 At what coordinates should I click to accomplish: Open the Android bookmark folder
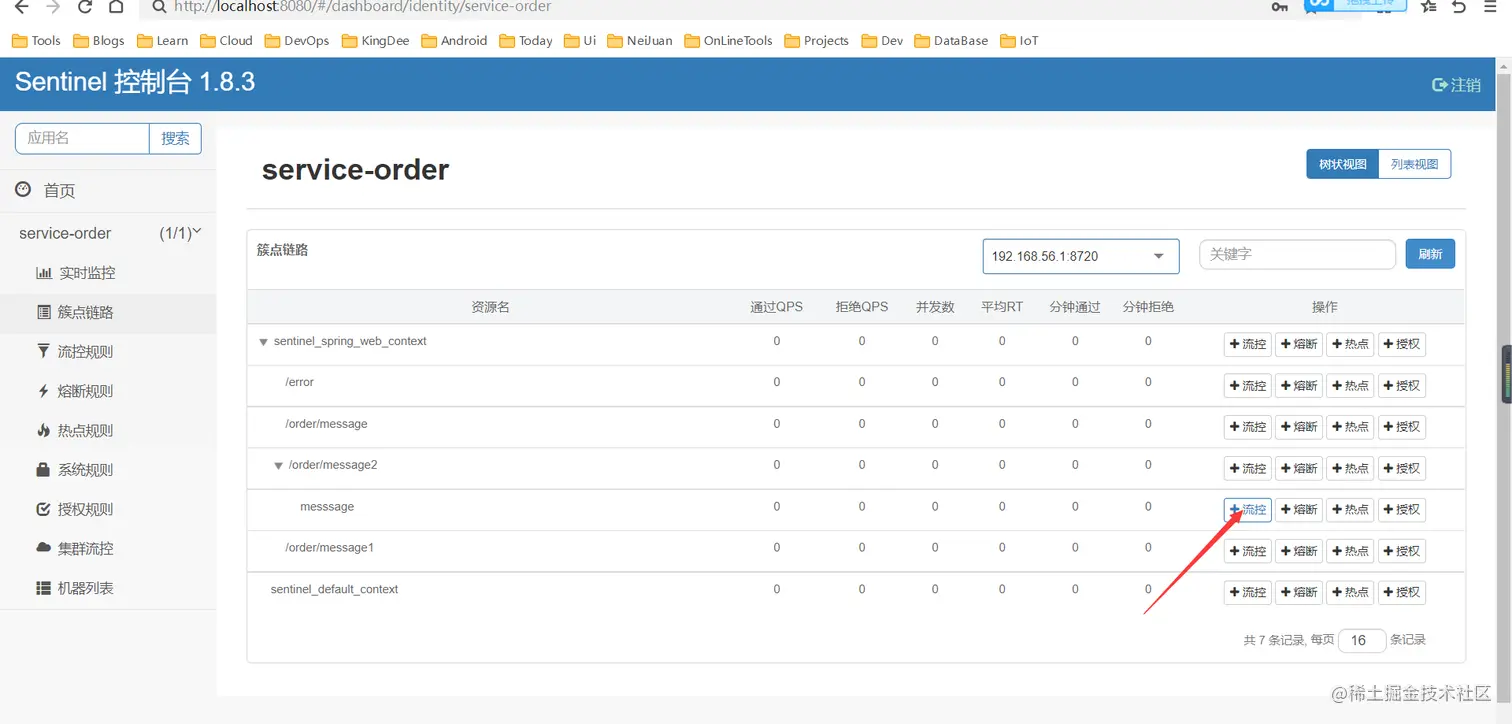click(x=454, y=41)
